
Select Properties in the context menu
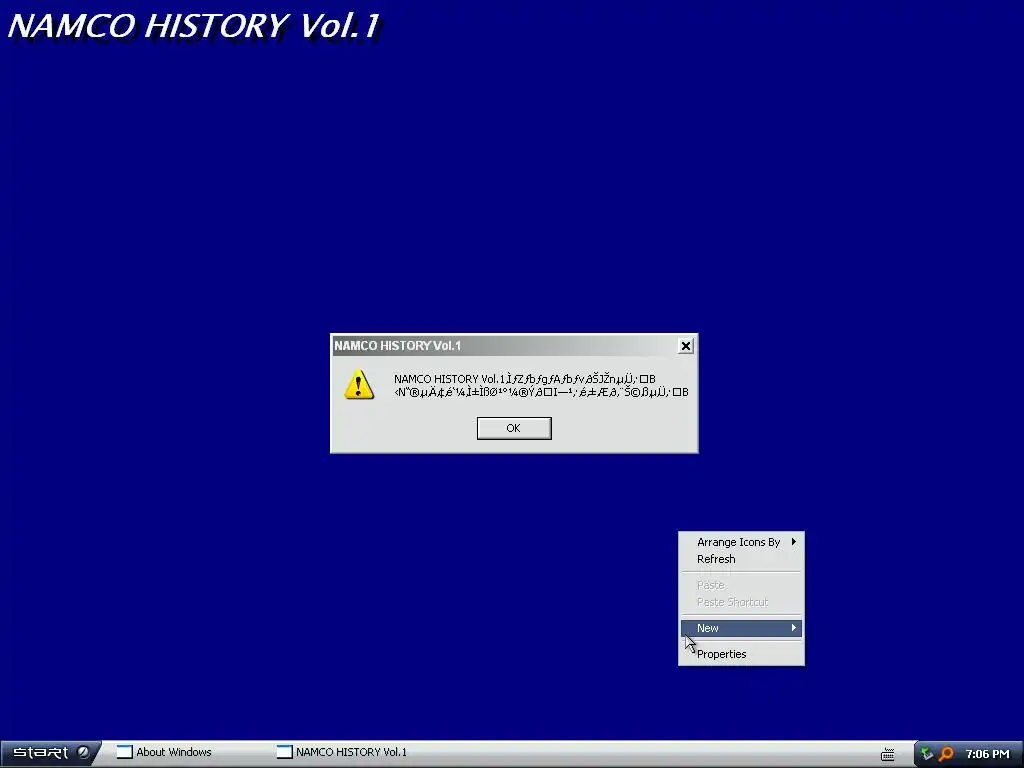click(741, 654)
